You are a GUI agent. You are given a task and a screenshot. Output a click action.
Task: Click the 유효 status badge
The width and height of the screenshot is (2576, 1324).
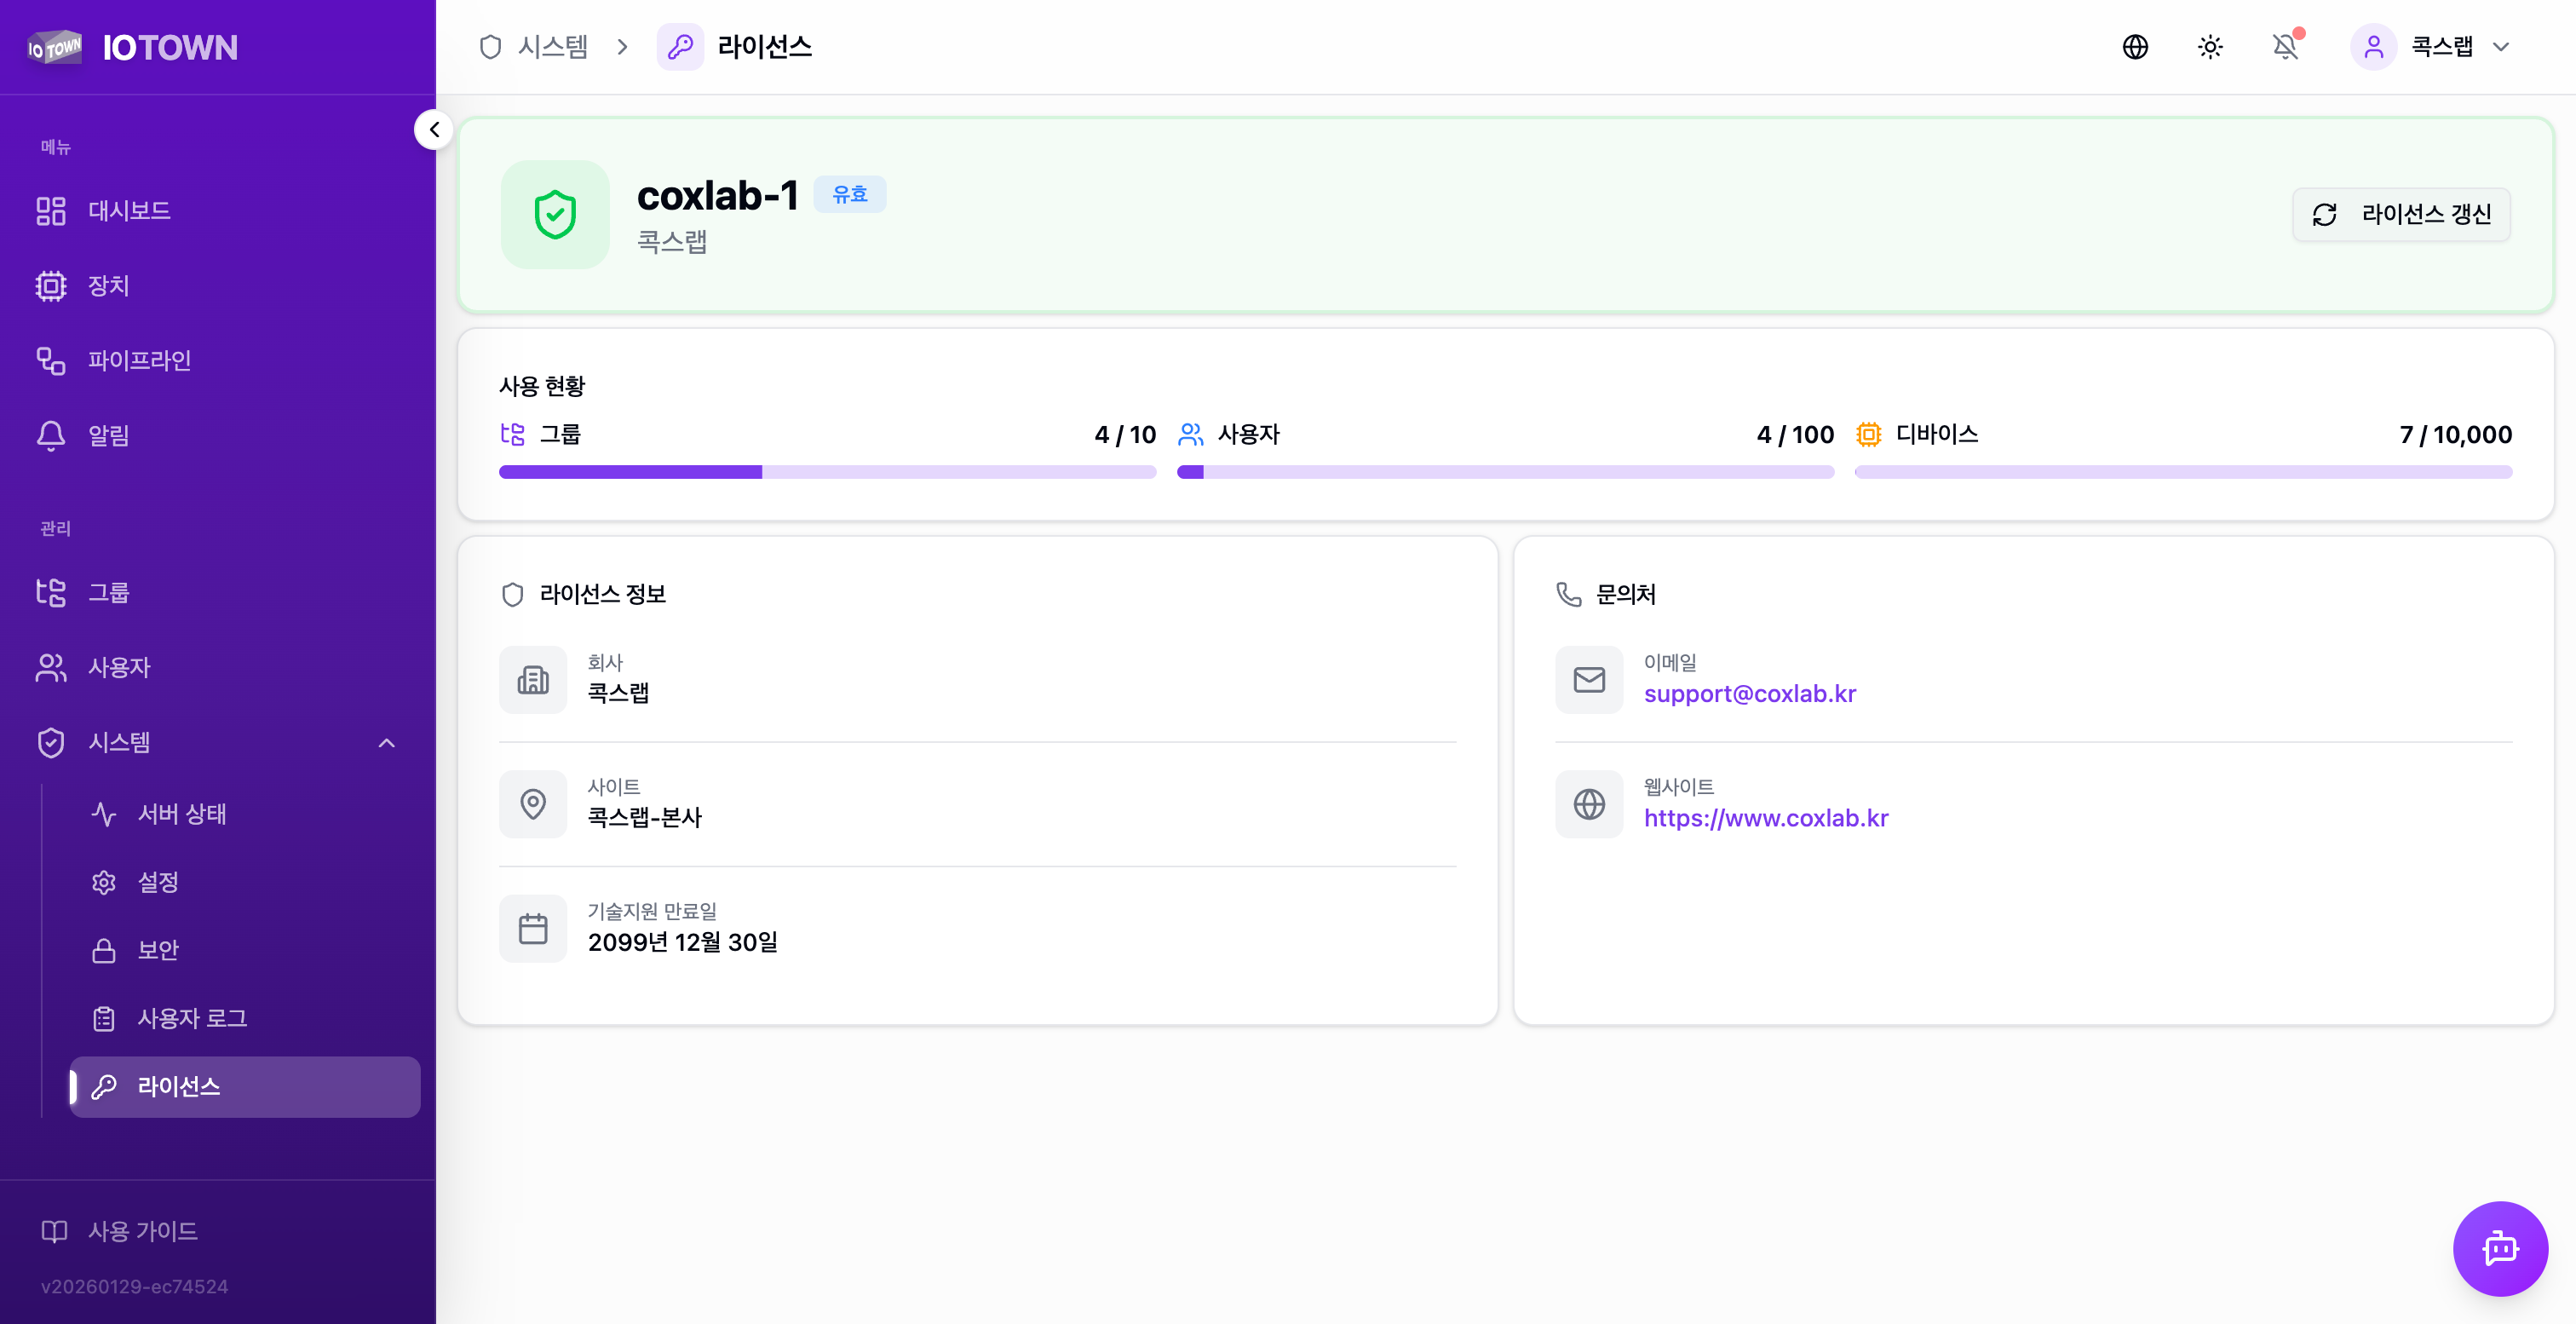pyautogui.click(x=850, y=194)
